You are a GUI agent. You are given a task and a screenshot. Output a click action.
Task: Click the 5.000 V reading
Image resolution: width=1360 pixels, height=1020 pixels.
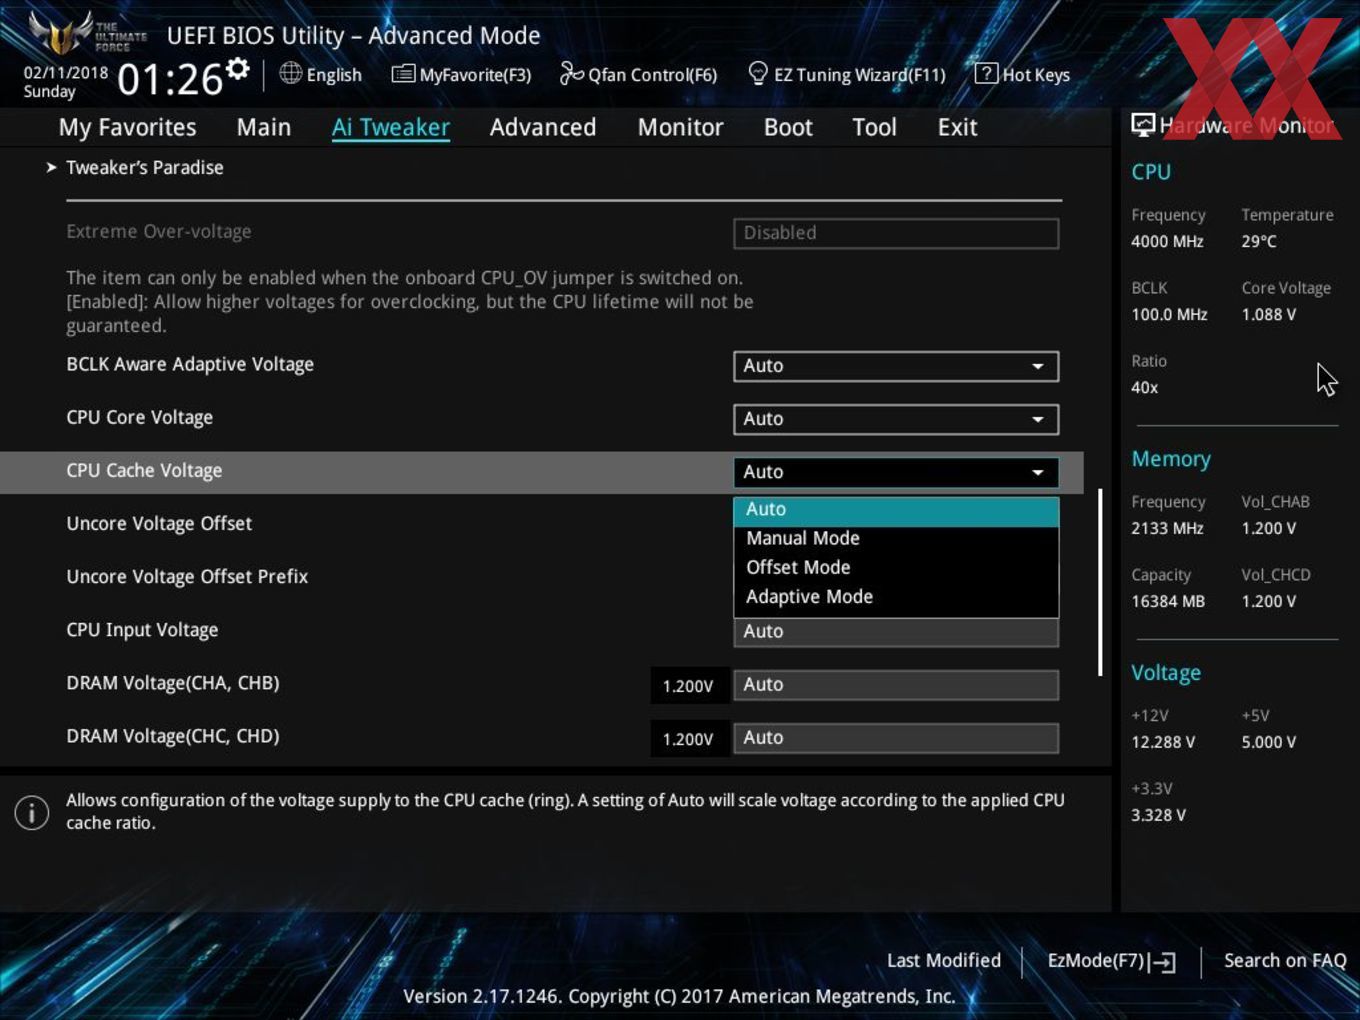(x=1269, y=743)
